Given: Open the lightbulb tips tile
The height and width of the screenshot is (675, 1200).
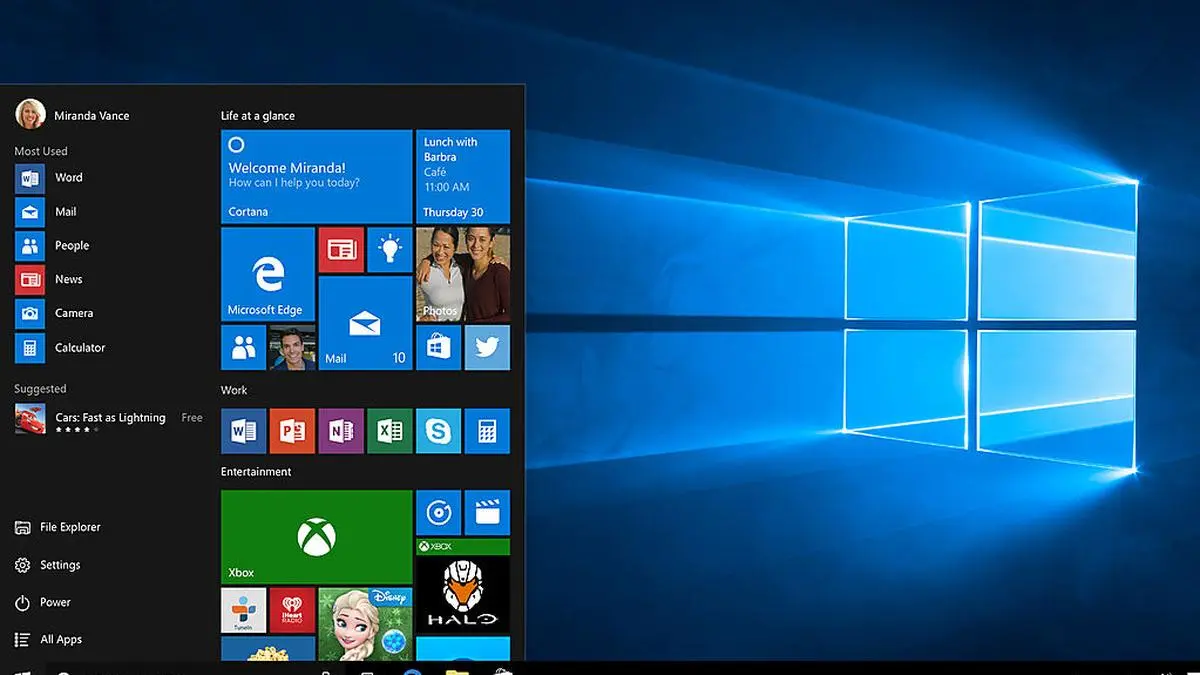Looking at the screenshot, I should [389, 250].
